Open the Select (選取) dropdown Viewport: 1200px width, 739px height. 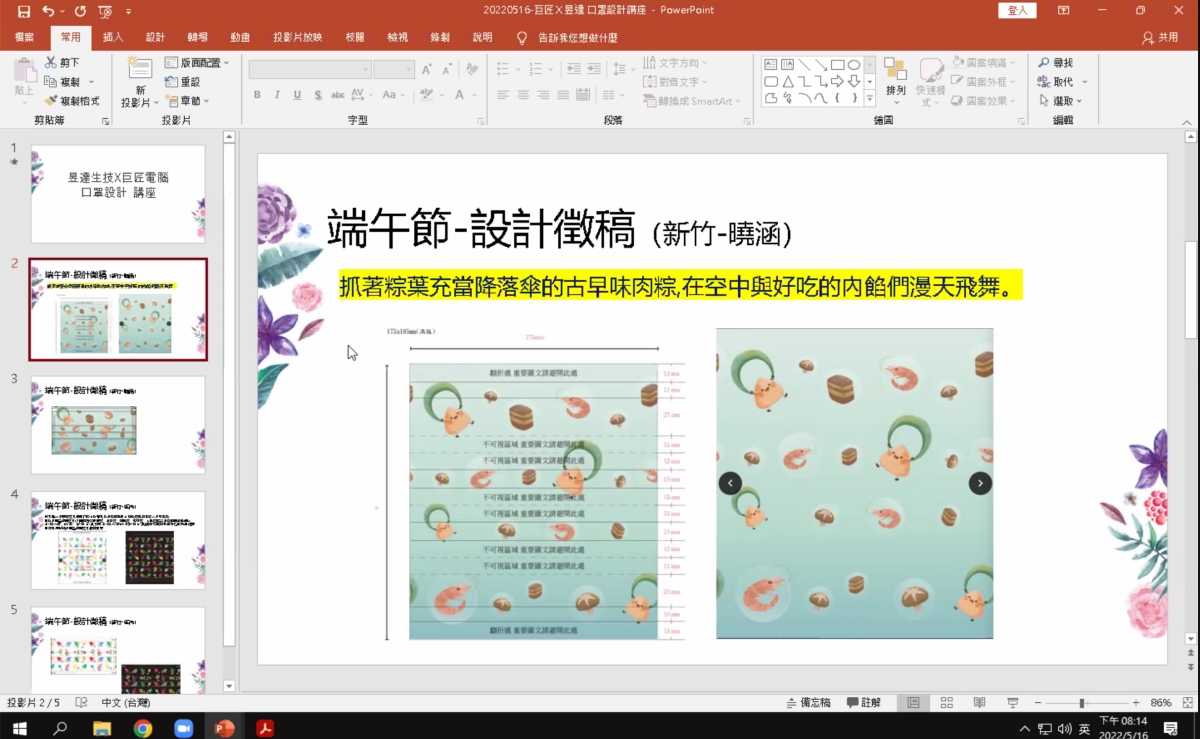[x=1060, y=101]
